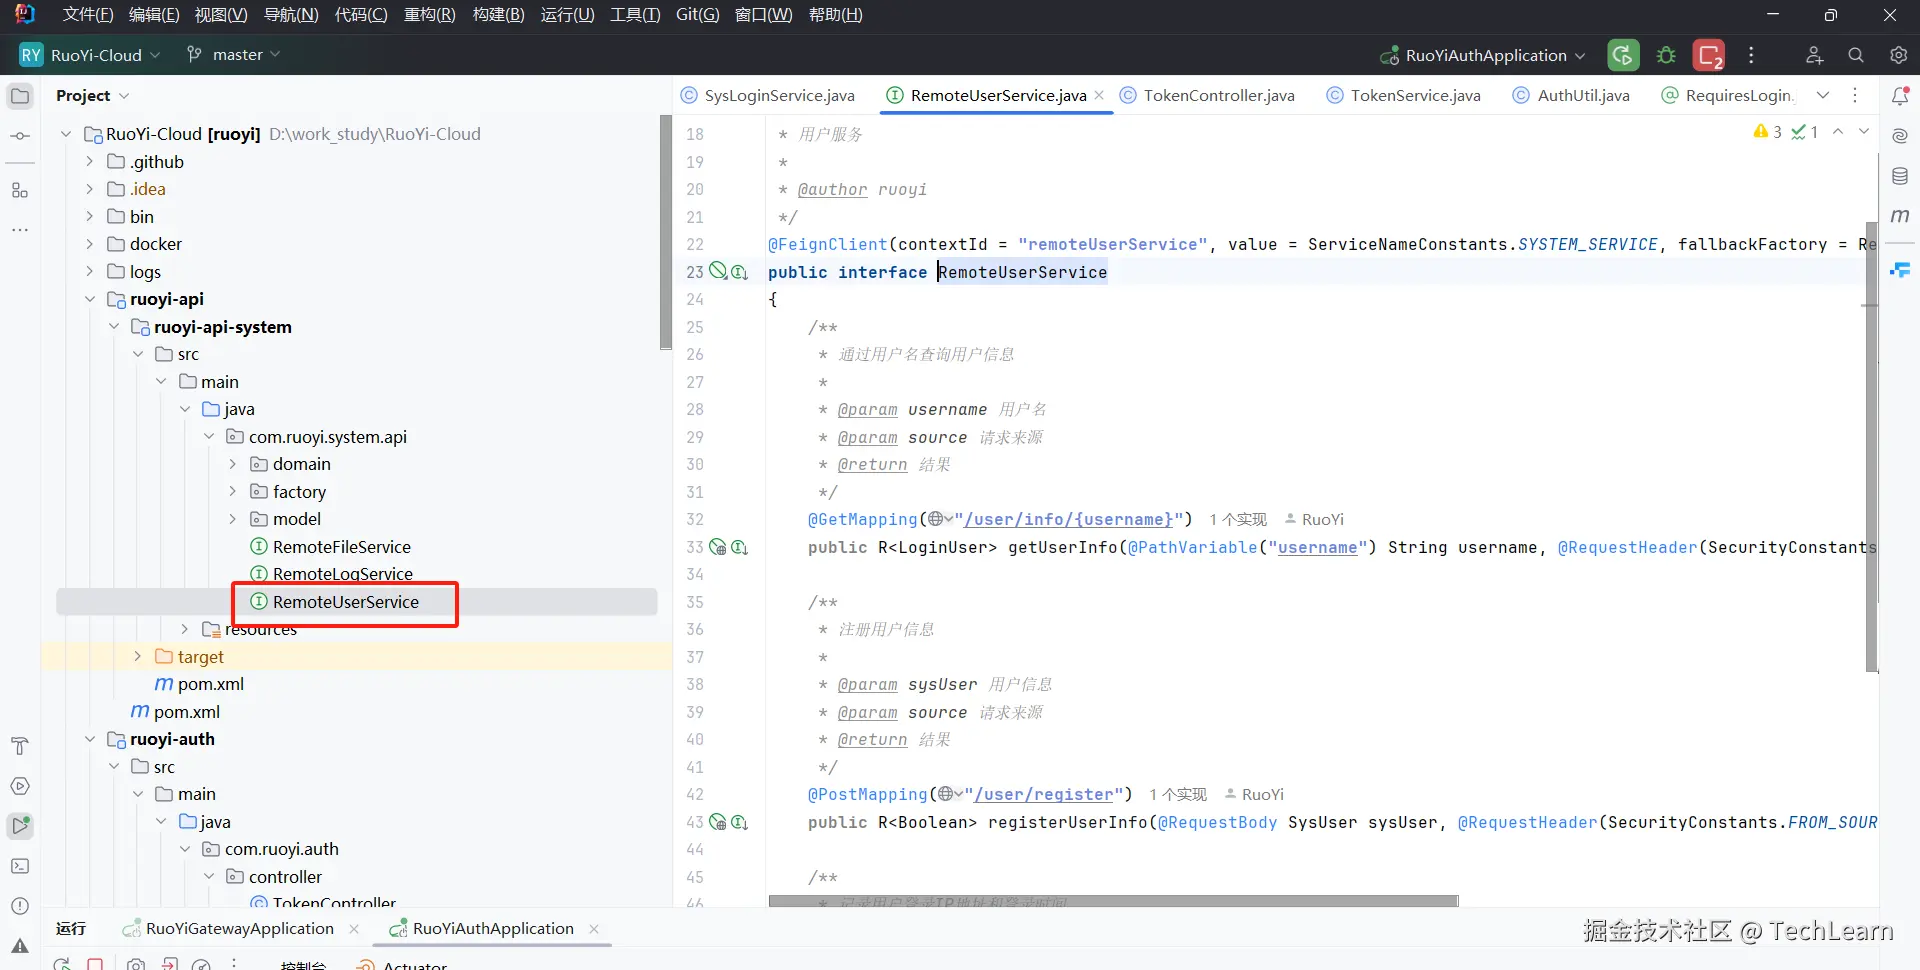Click the editor vertical scrollbar

pos(1872,447)
